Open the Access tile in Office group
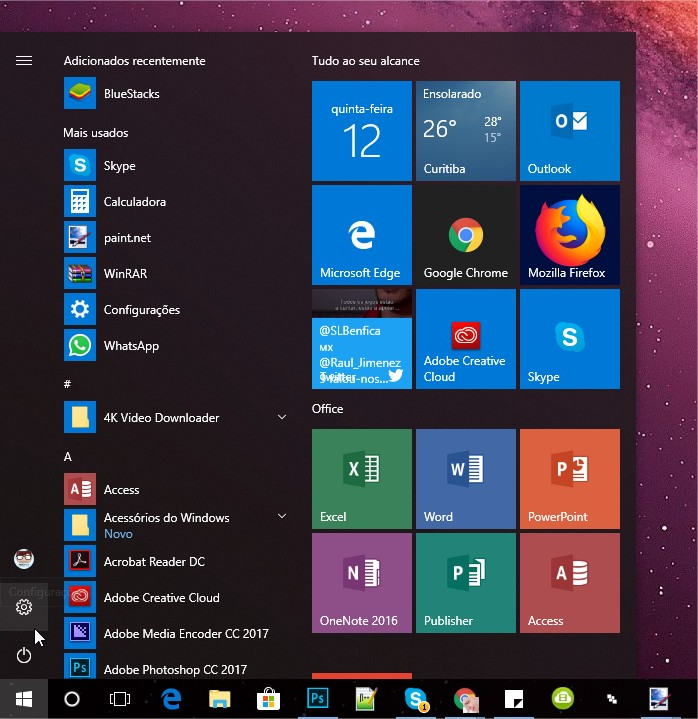The height and width of the screenshot is (719, 698). tap(570, 583)
